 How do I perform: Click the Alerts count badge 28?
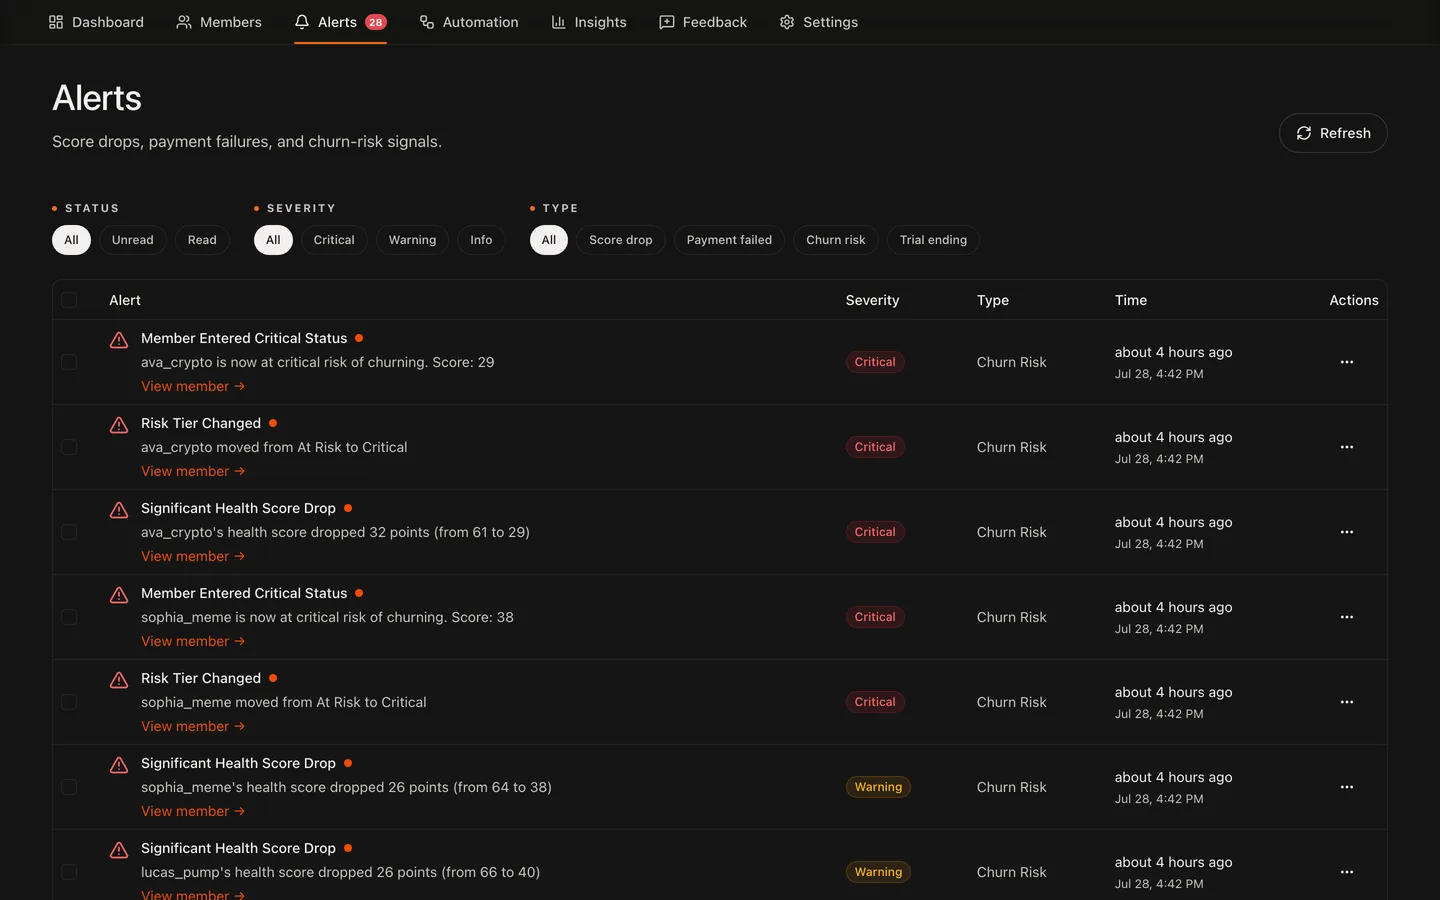[376, 22]
